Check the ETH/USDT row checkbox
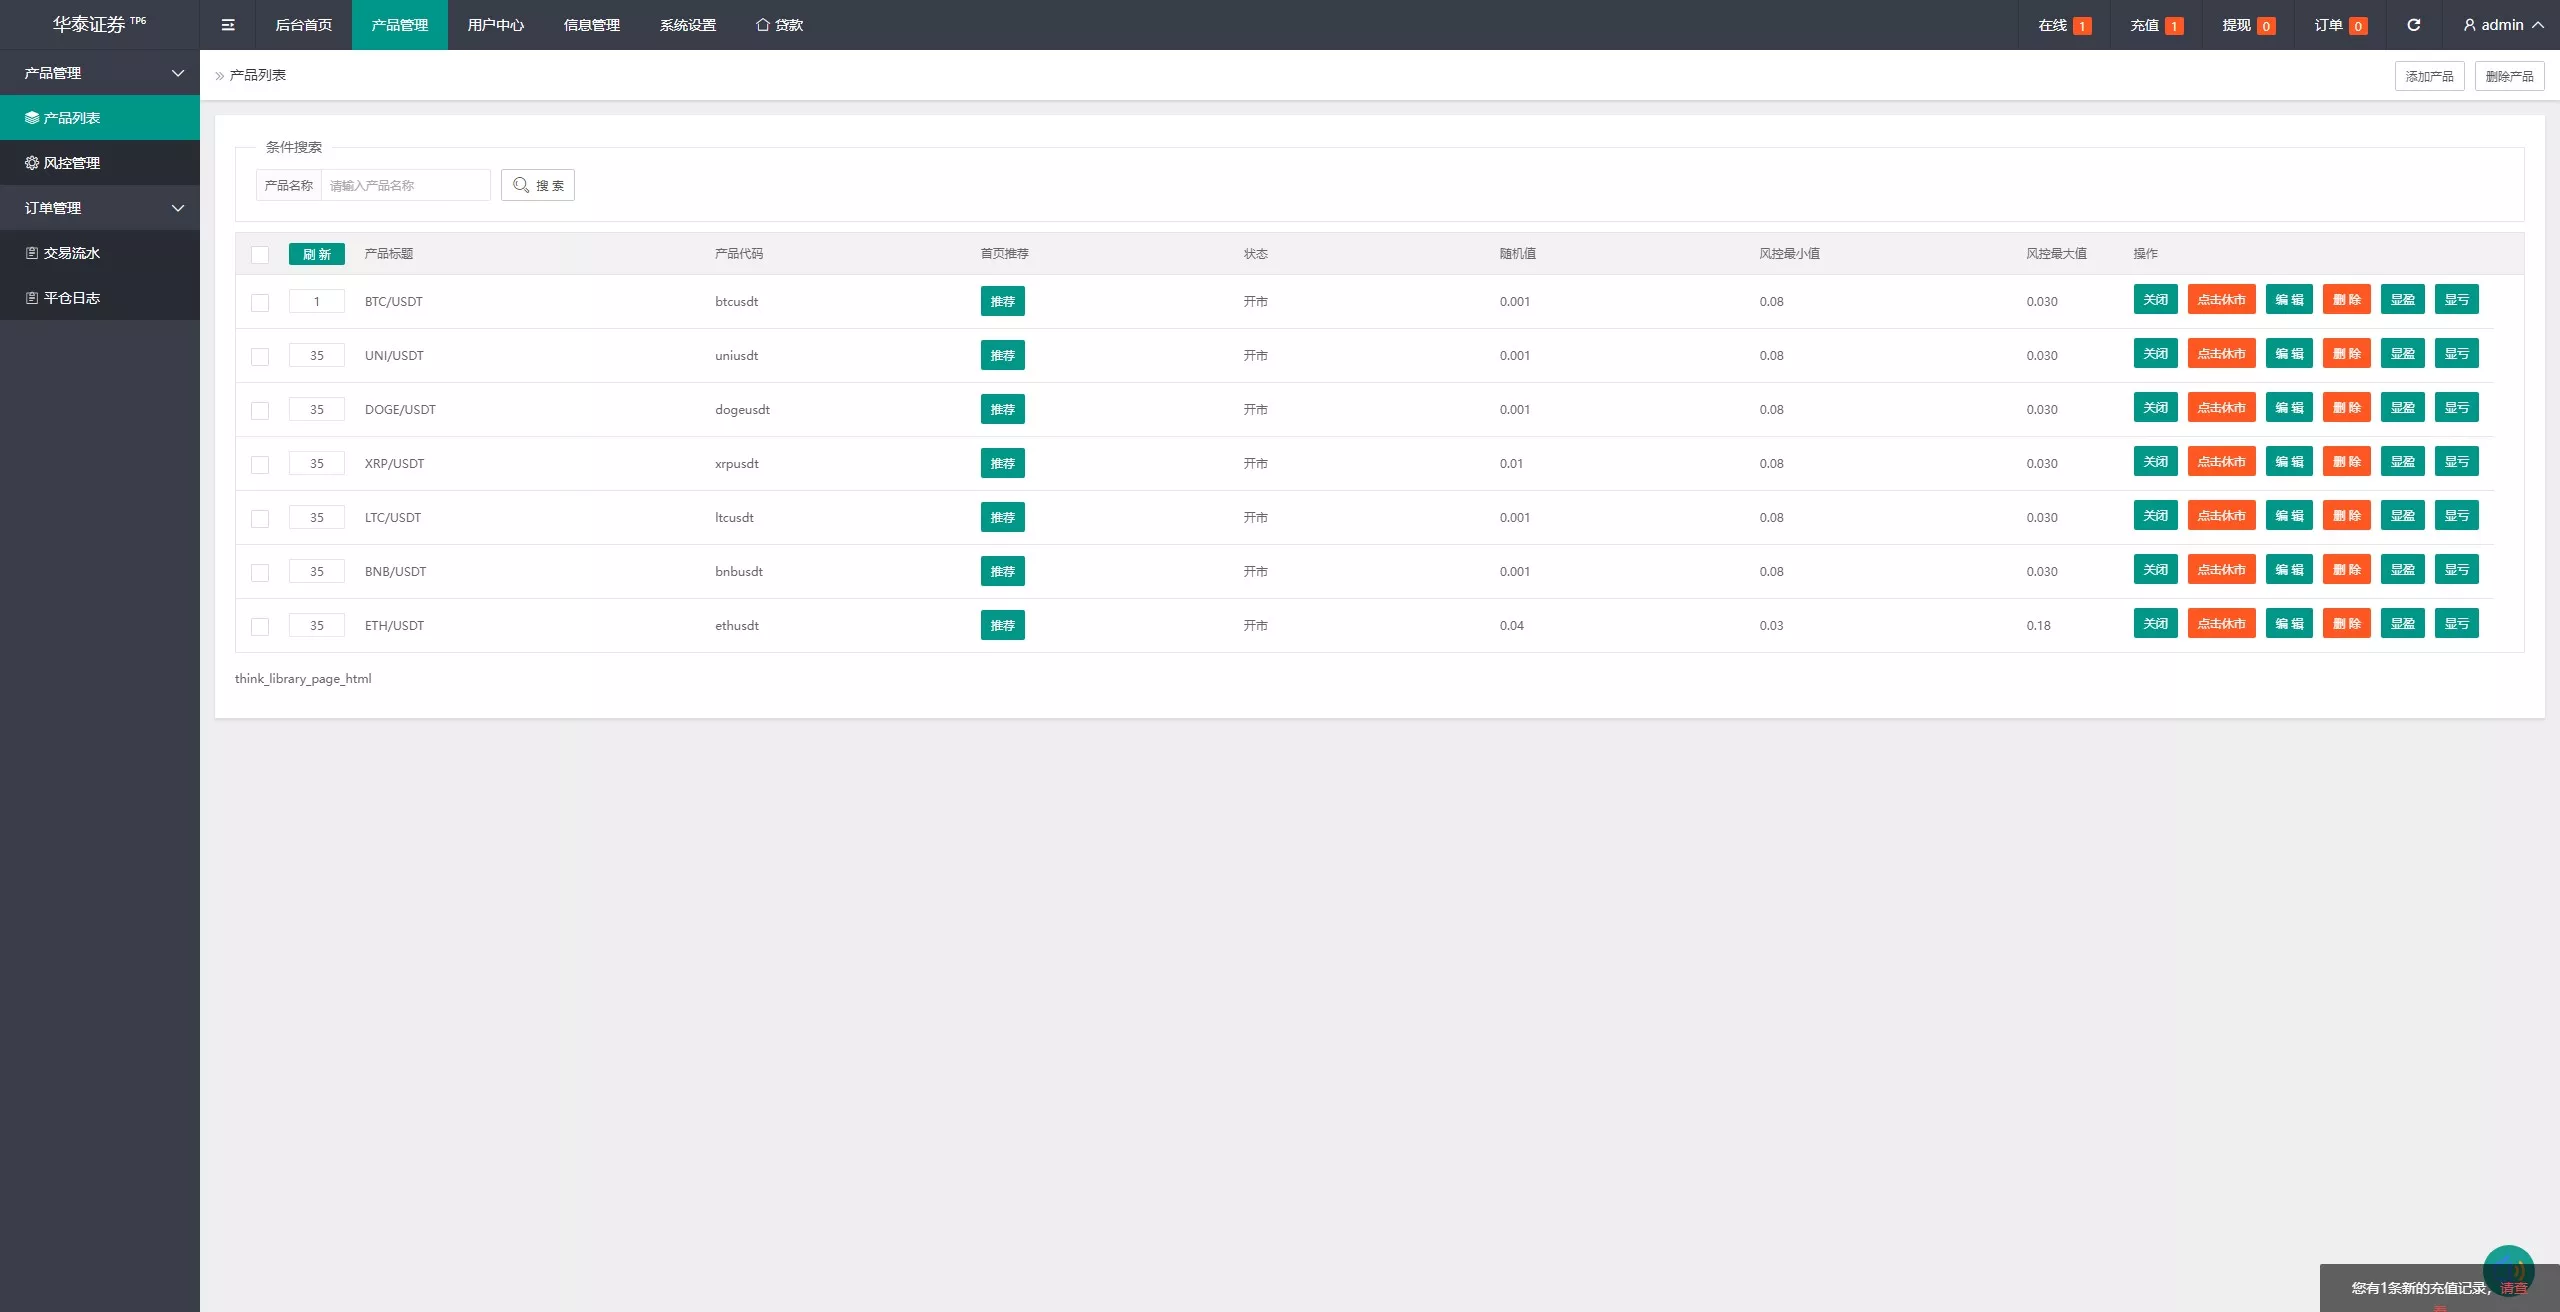This screenshot has height=1312, width=2560. (x=260, y=626)
